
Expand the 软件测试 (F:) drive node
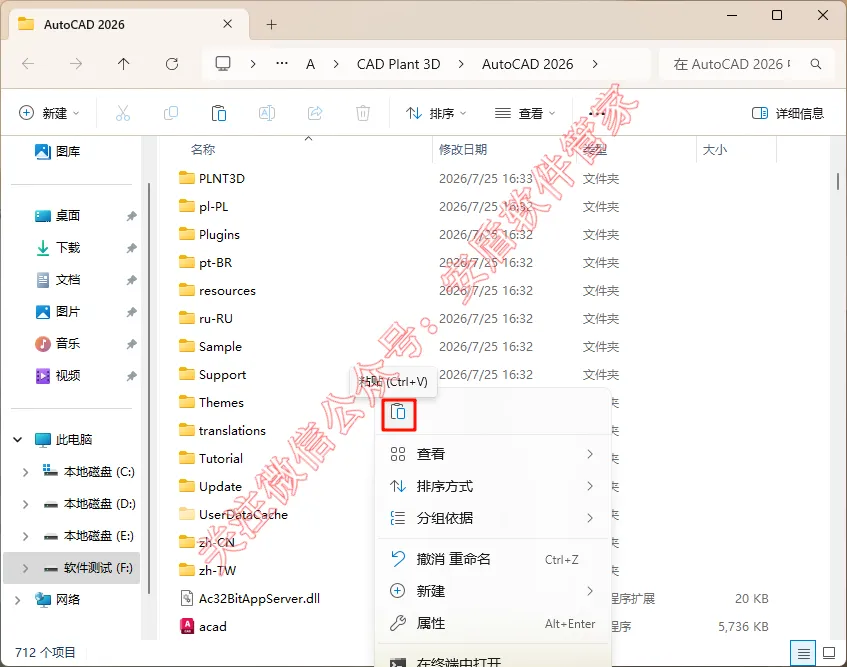[25, 568]
